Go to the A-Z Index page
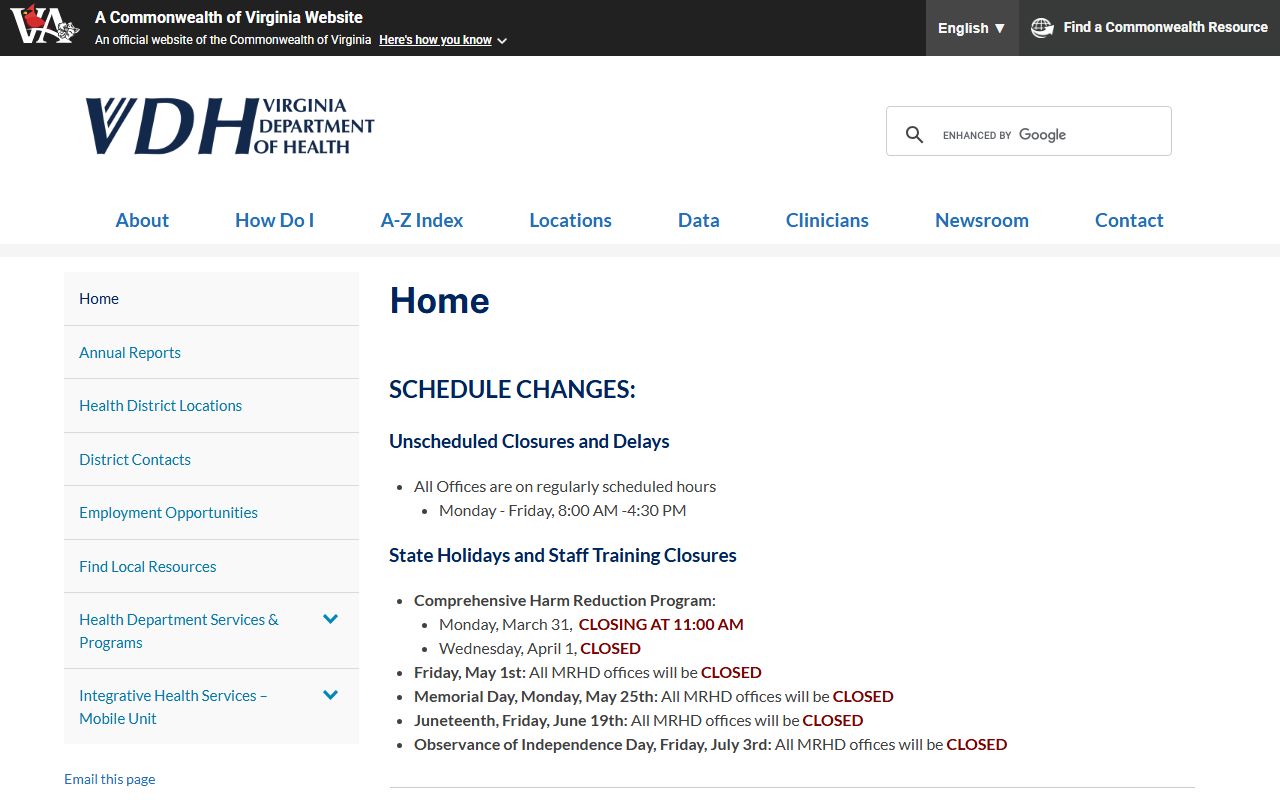The height and width of the screenshot is (800, 1280). click(x=421, y=220)
